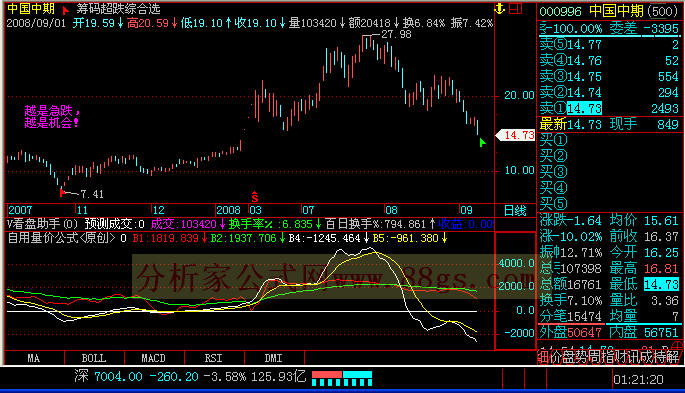Click the red-cyan volume bar indicator in status bar

342,378
